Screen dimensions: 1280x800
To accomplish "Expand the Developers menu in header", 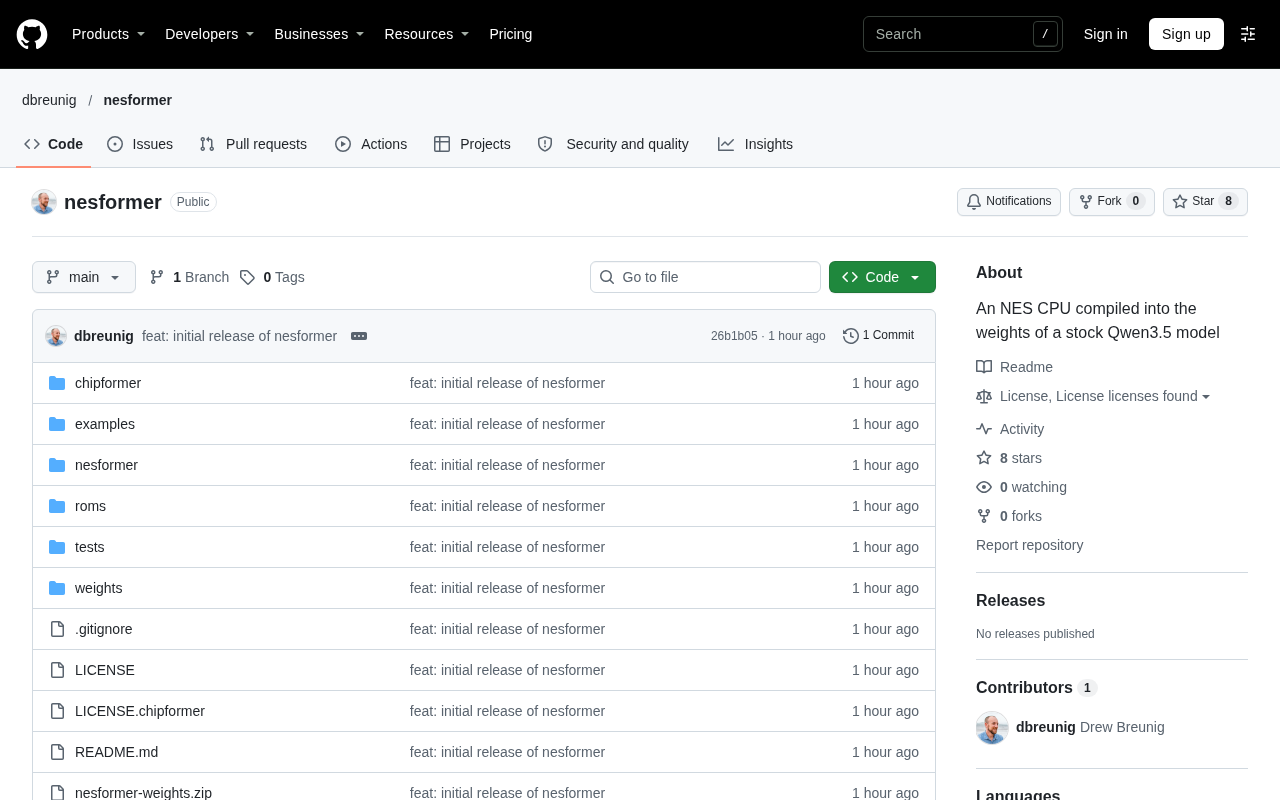I will point(210,34).
